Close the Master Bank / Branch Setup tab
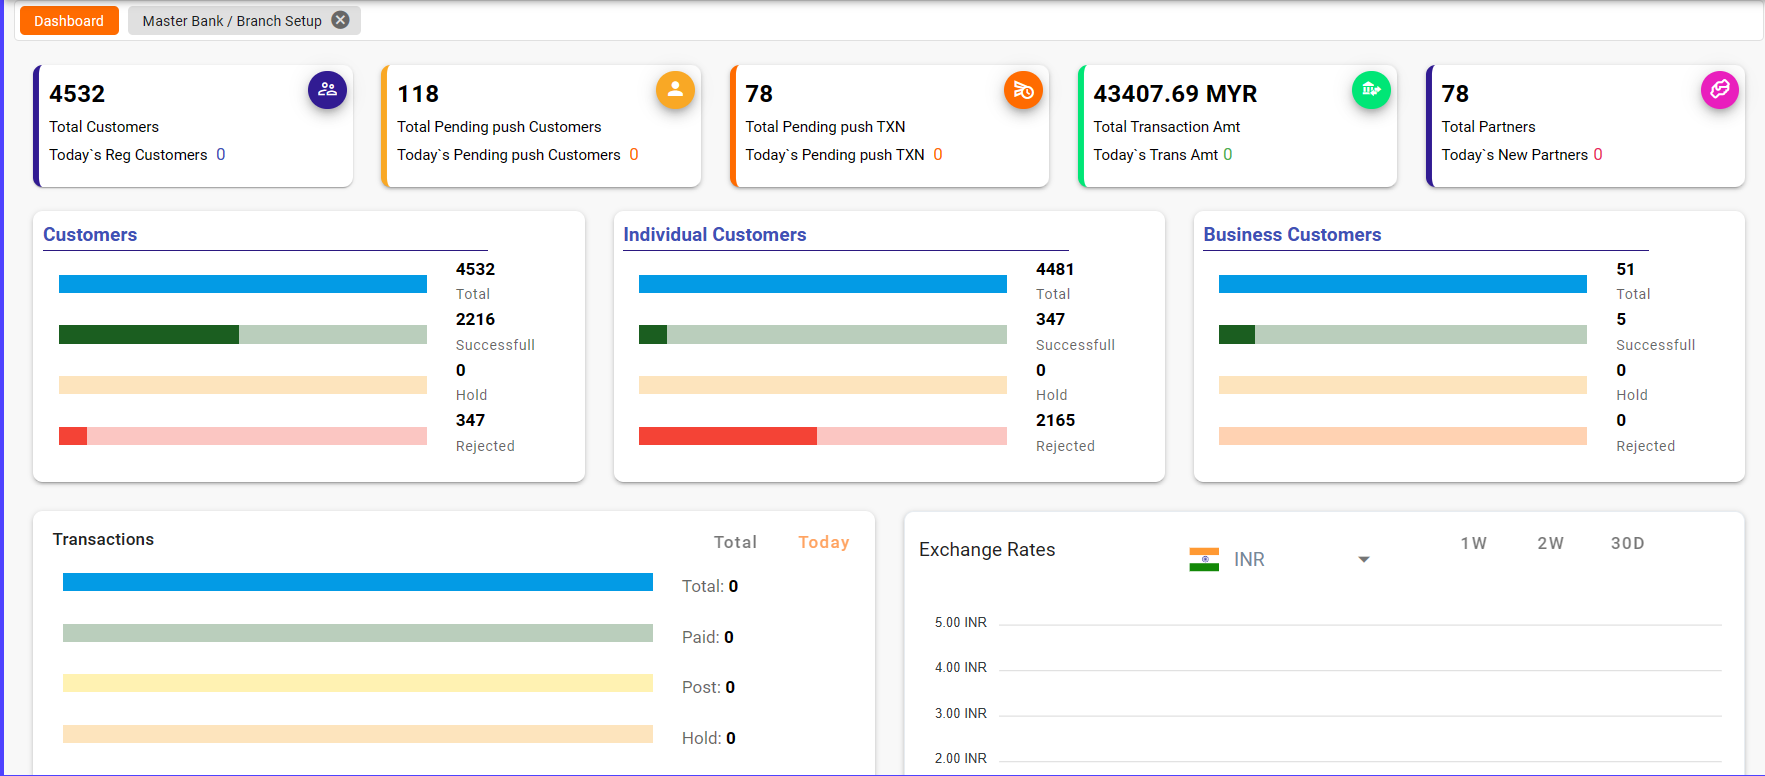Viewport: 1765px width, 776px height. point(341,20)
